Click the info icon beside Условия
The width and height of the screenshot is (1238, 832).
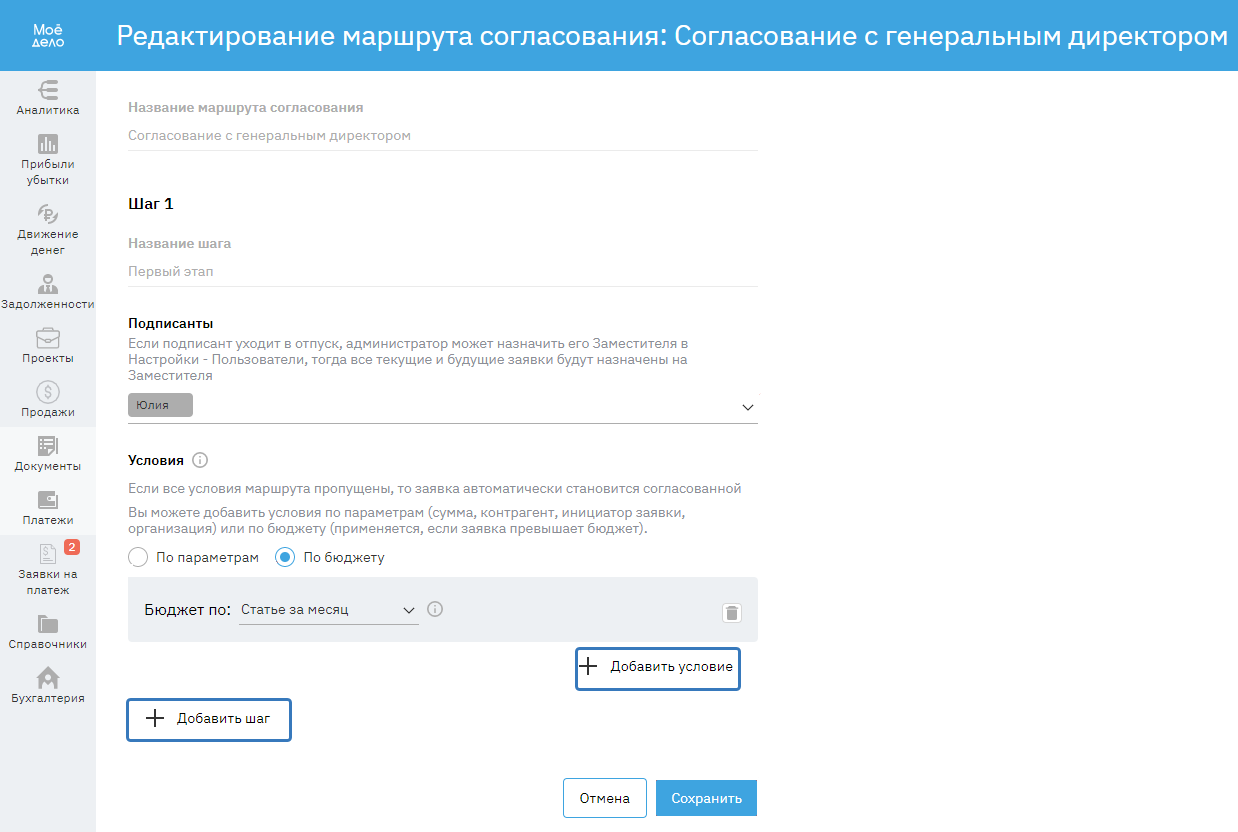tap(200, 461)
